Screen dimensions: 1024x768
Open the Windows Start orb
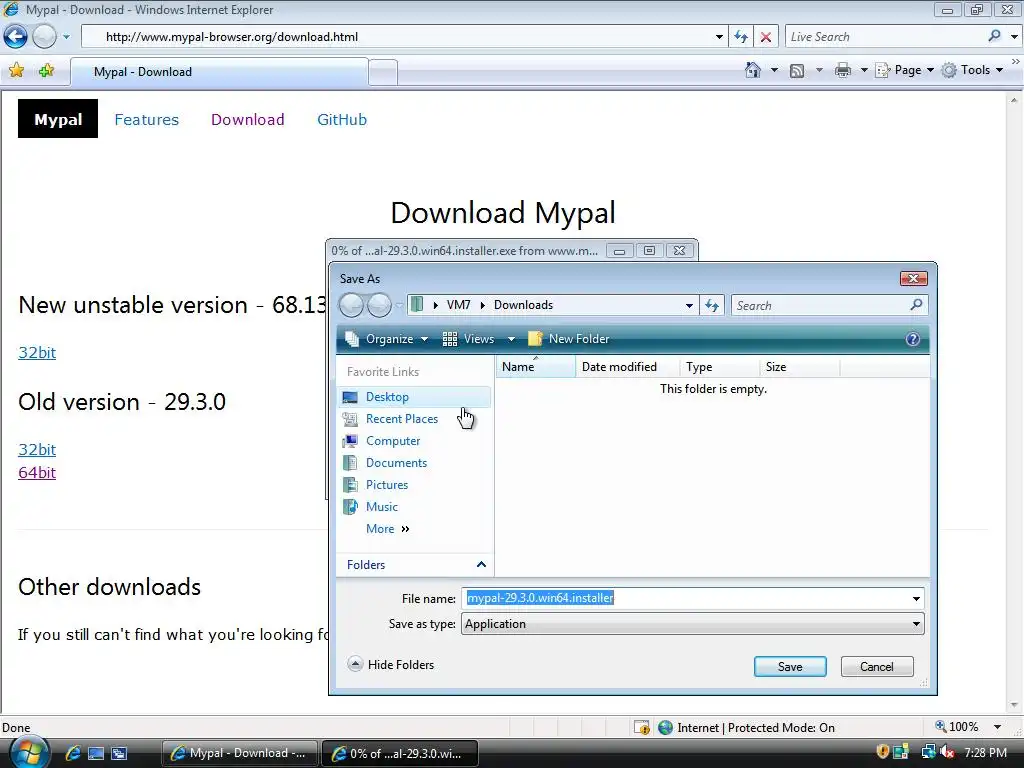pyautogui.click(x=29, y=753)
